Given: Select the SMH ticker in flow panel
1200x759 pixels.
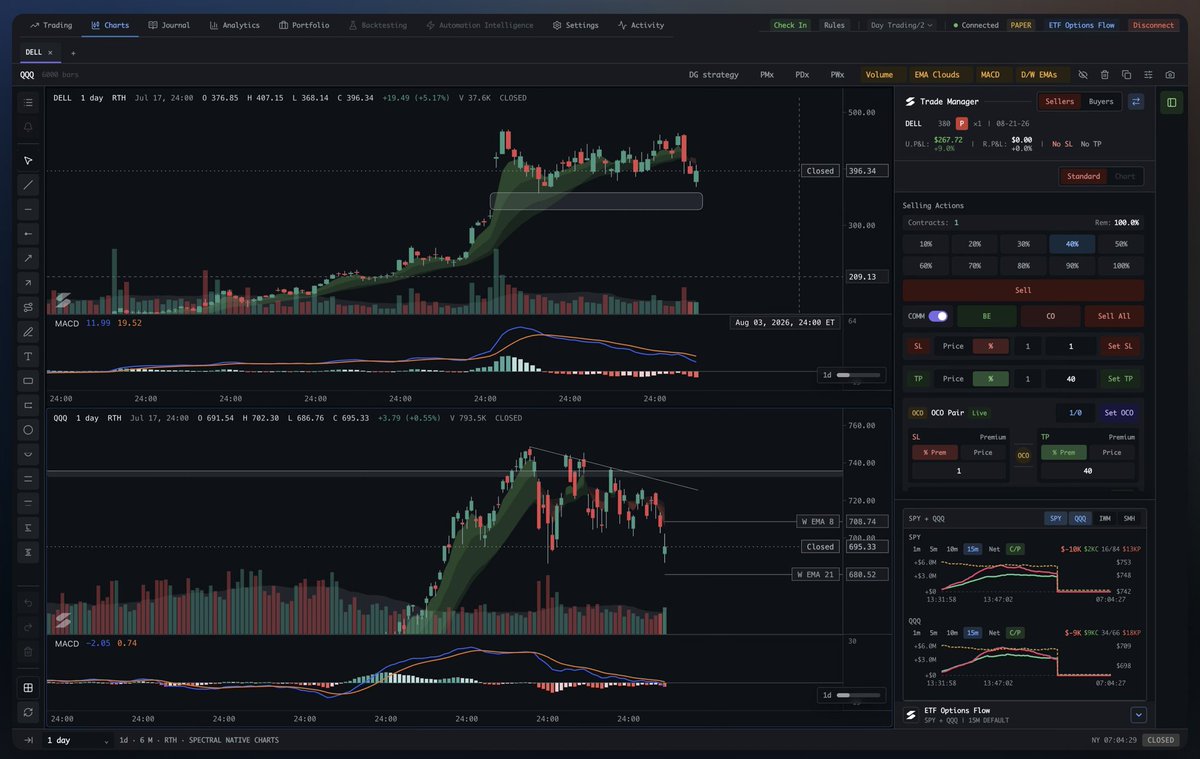Looking at the screenshot, I should click(x=1129, y=518).
